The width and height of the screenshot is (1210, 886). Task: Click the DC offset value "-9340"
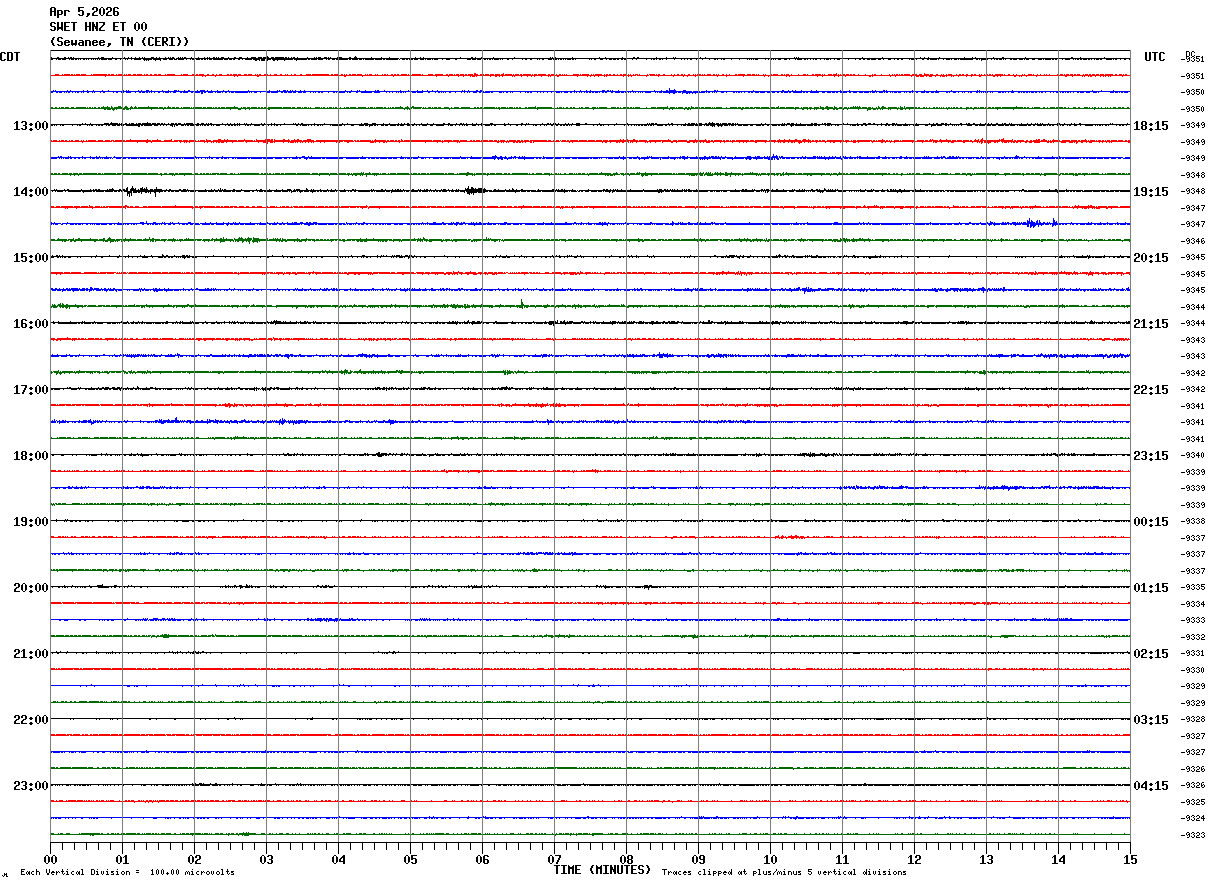pyautogui.click(x=1194, y=456)
